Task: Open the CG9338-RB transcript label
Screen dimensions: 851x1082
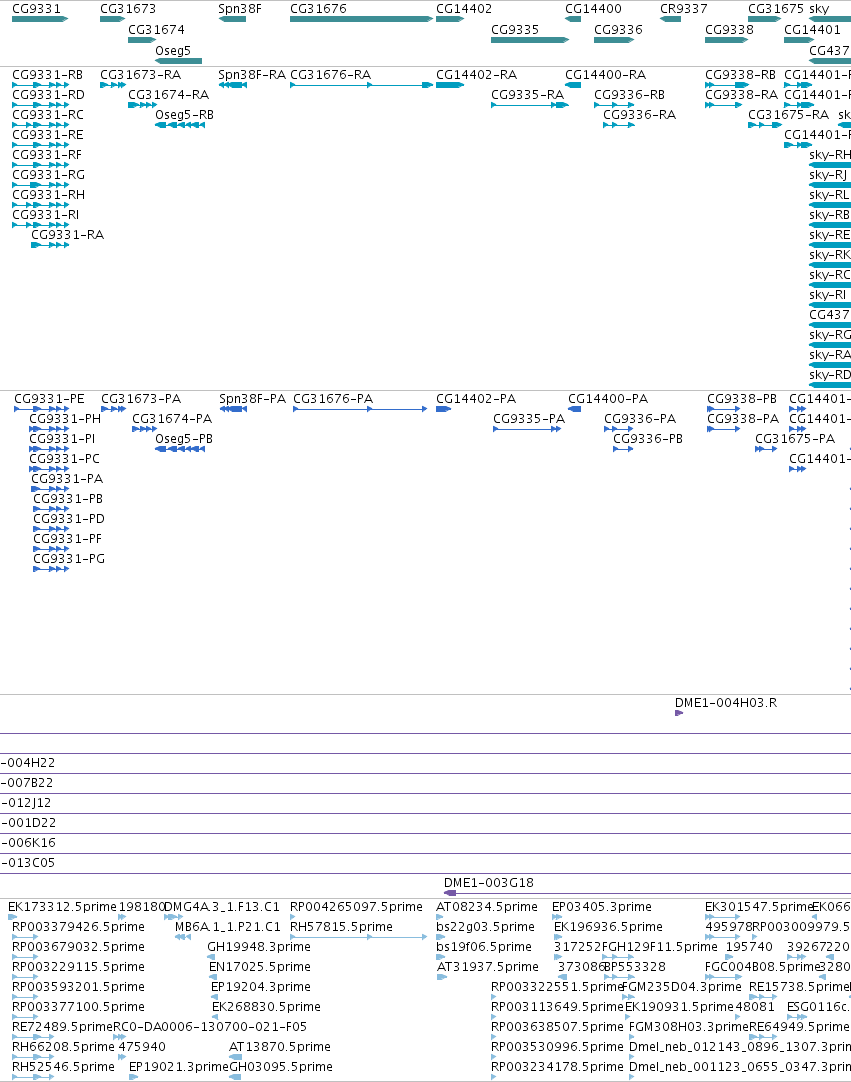Action: (741, 75)
